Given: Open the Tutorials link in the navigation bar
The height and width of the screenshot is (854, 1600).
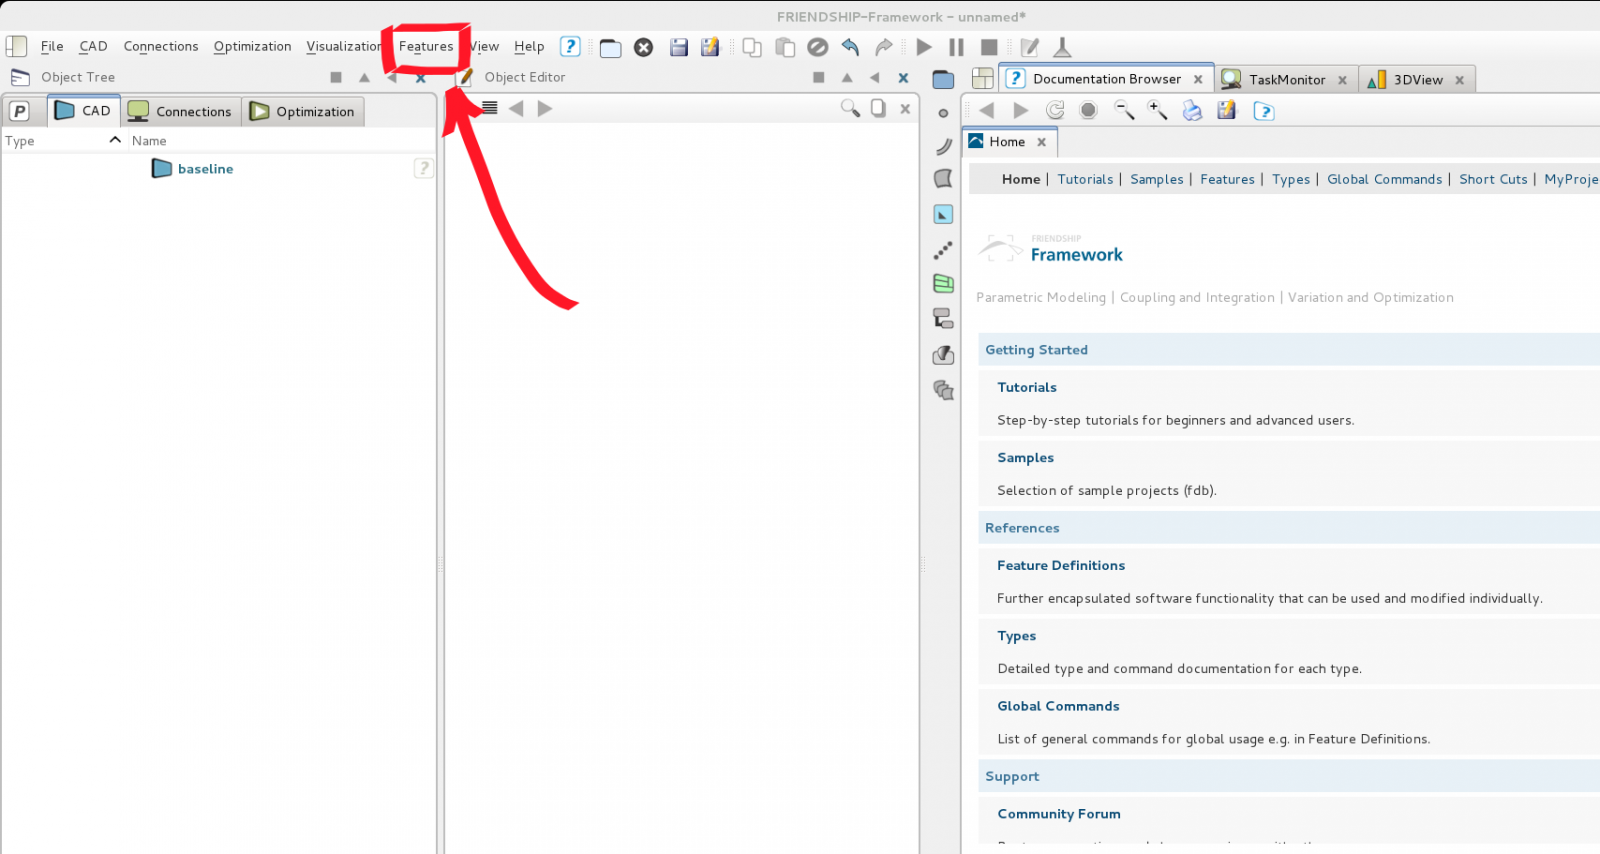Looking at the screenshot, I should click(x=1085, y=179).
